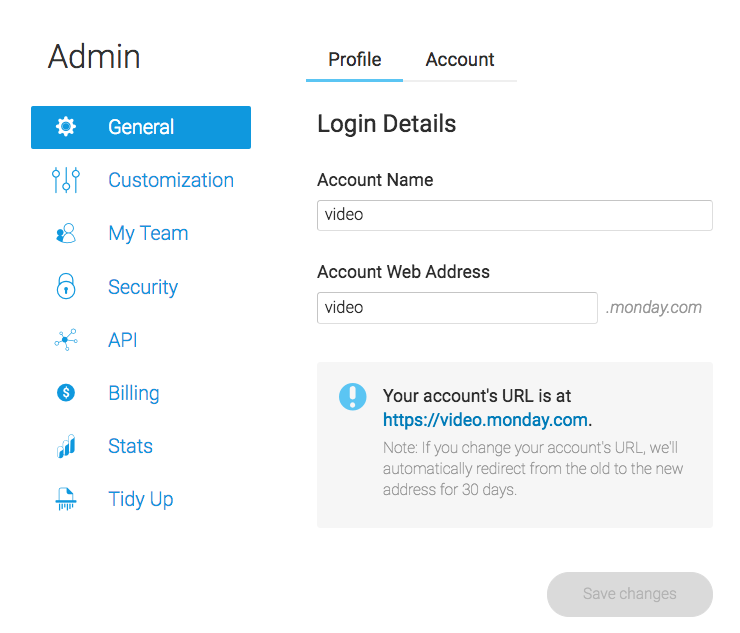The image size is (740, 633).
Task: Click the Stats bar chart icon
Action: click(66, 446)
